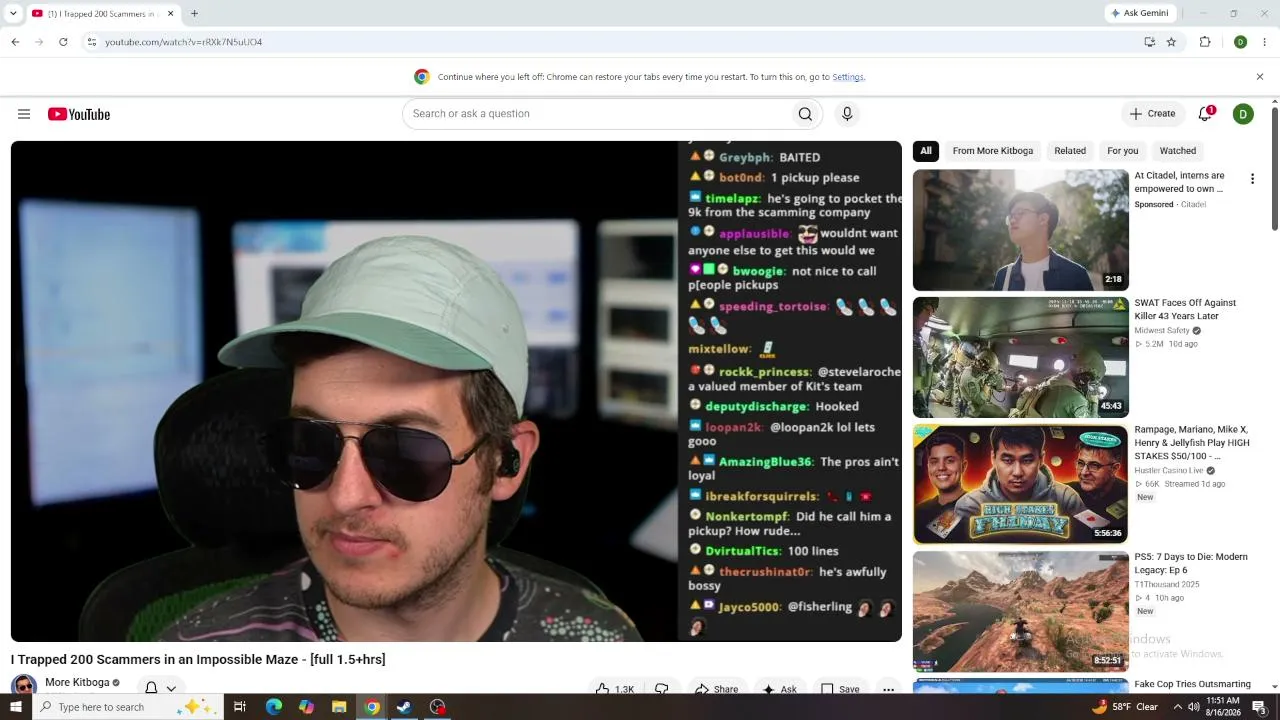Open the Hustler Casino Live channel name

[1168, 471]
